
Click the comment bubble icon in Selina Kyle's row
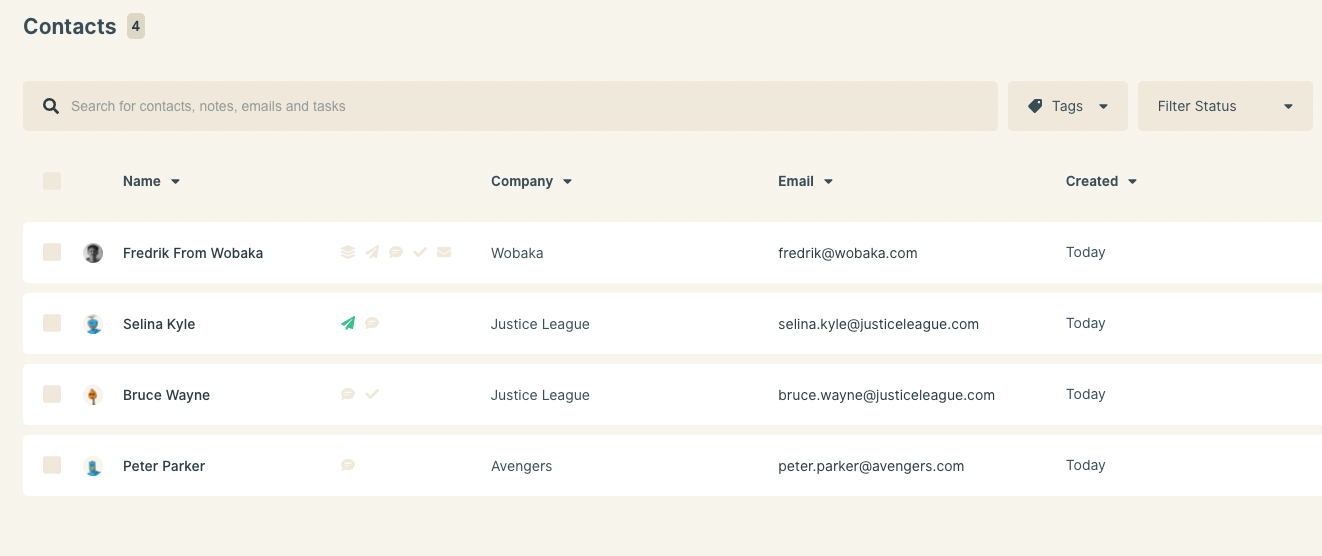(x=372, y=323)
